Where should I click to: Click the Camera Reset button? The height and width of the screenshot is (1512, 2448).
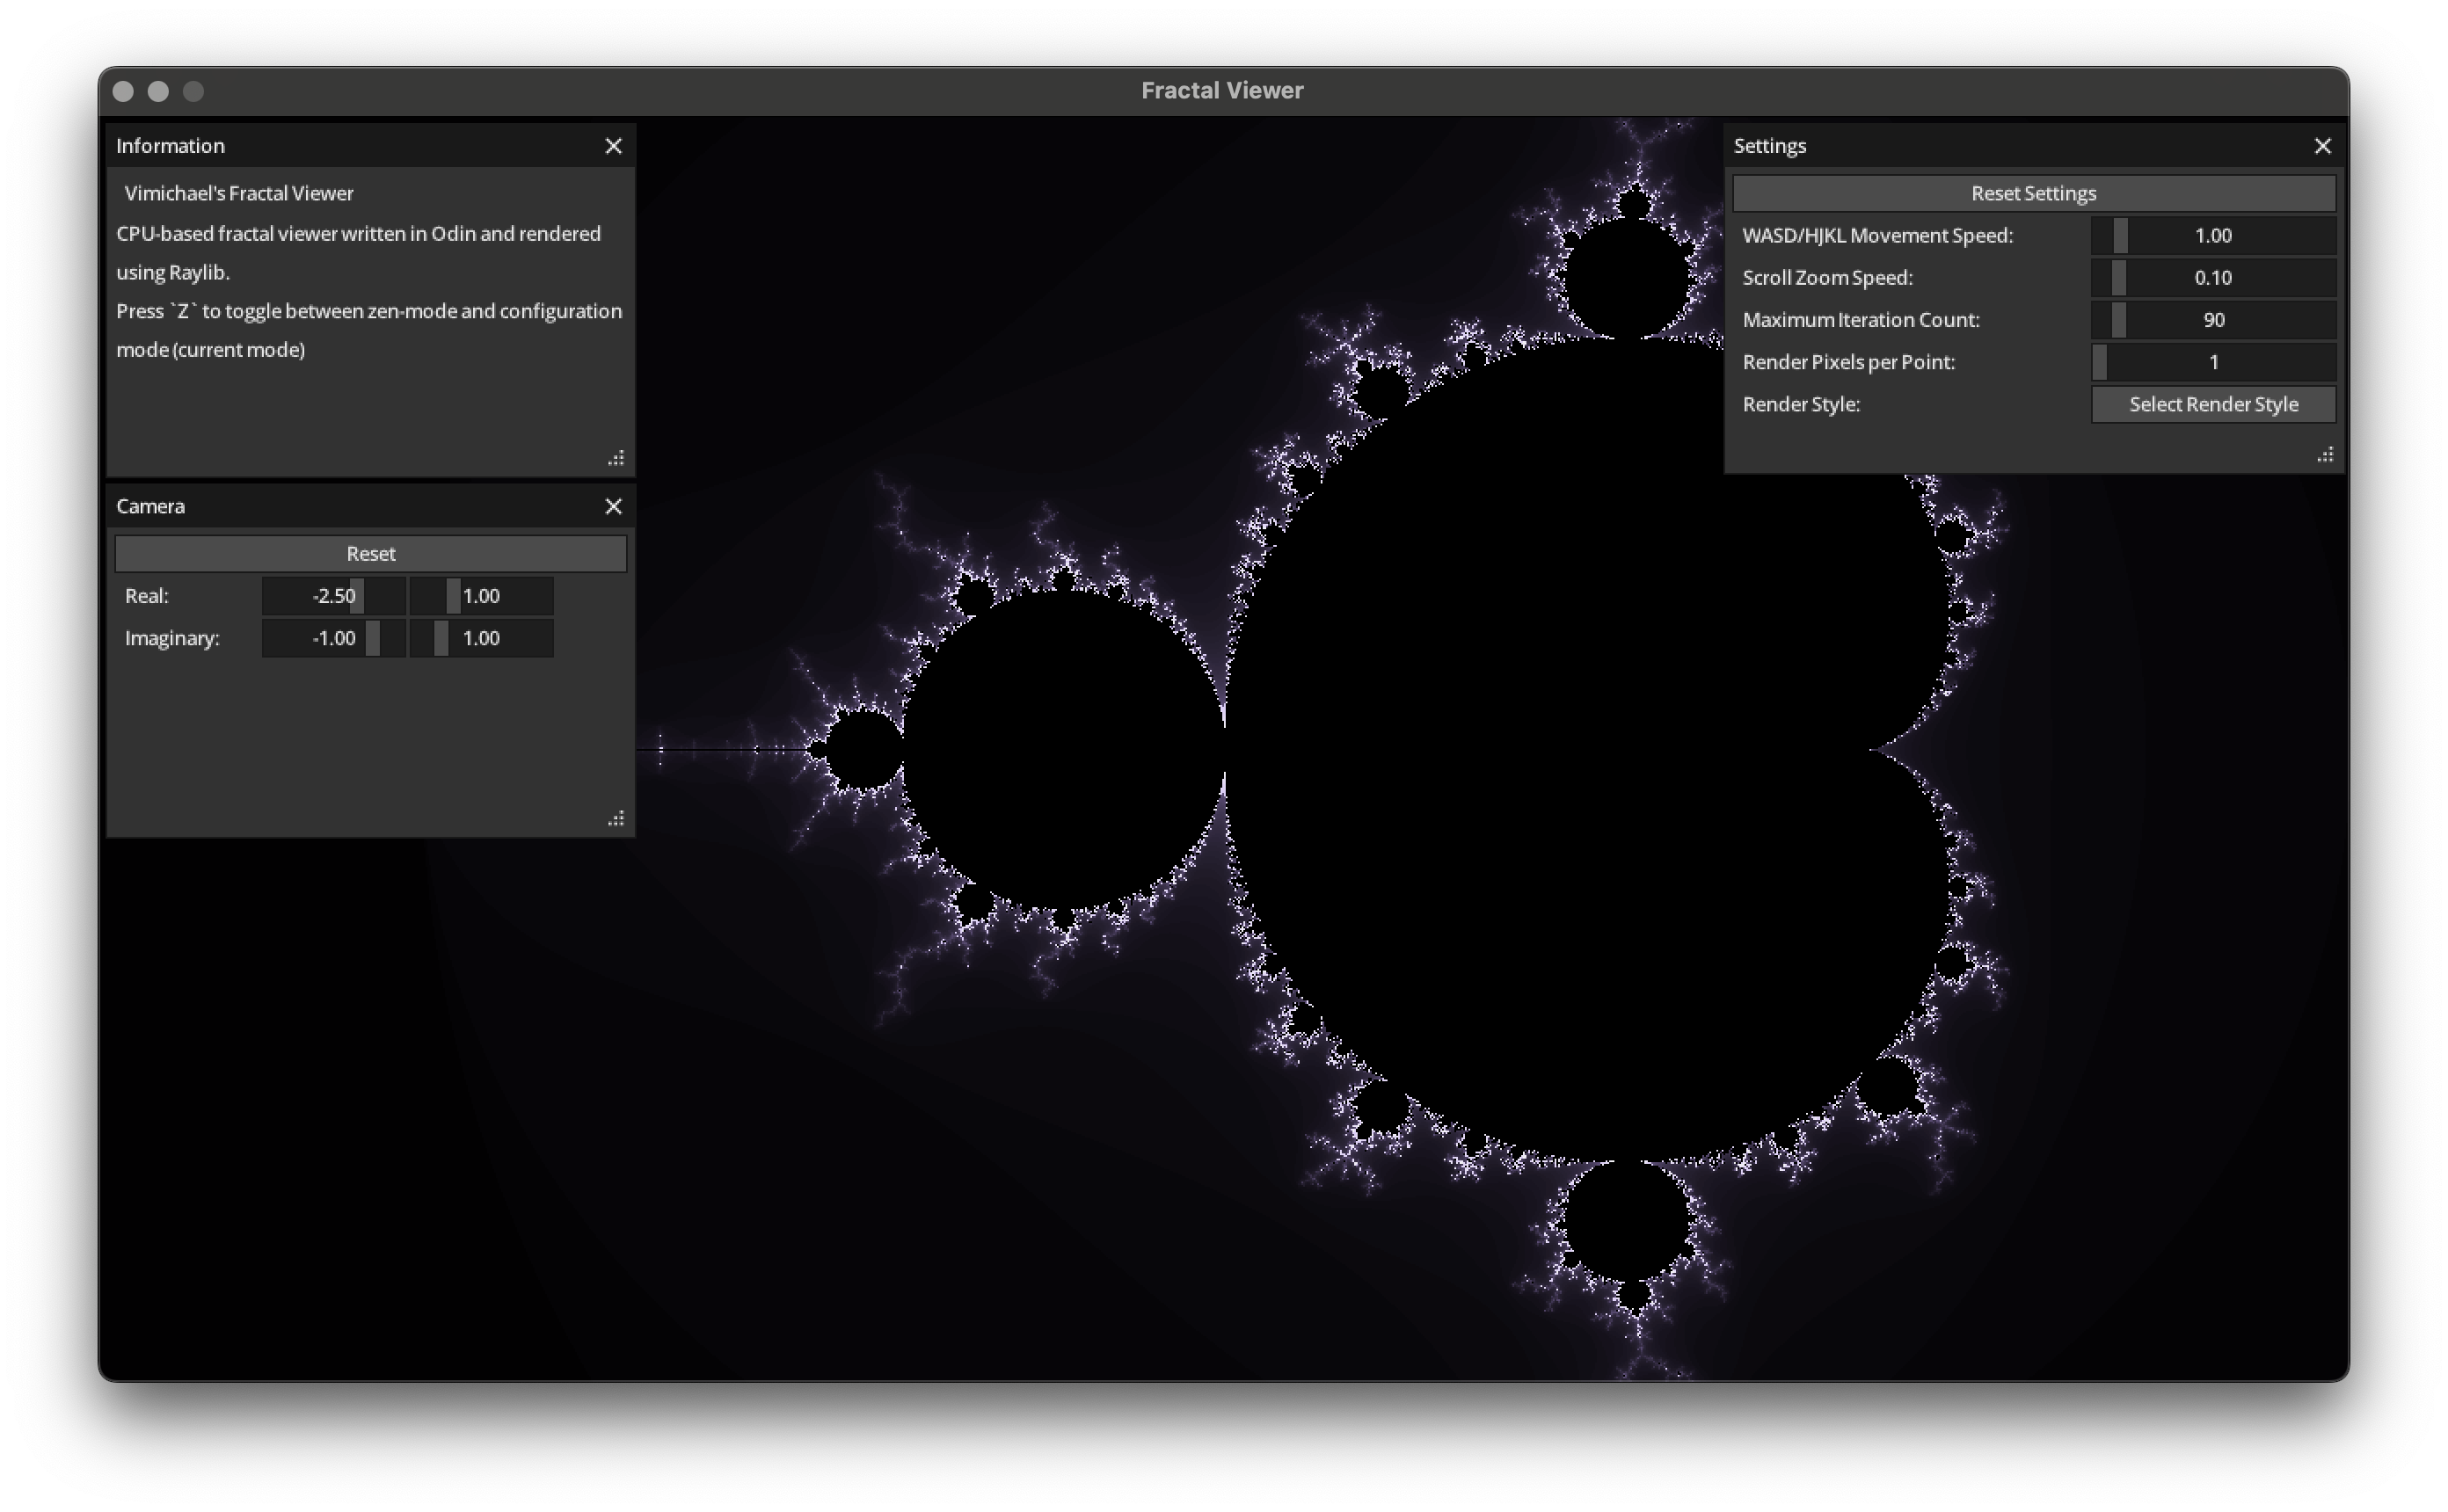[x=370, y=553]
